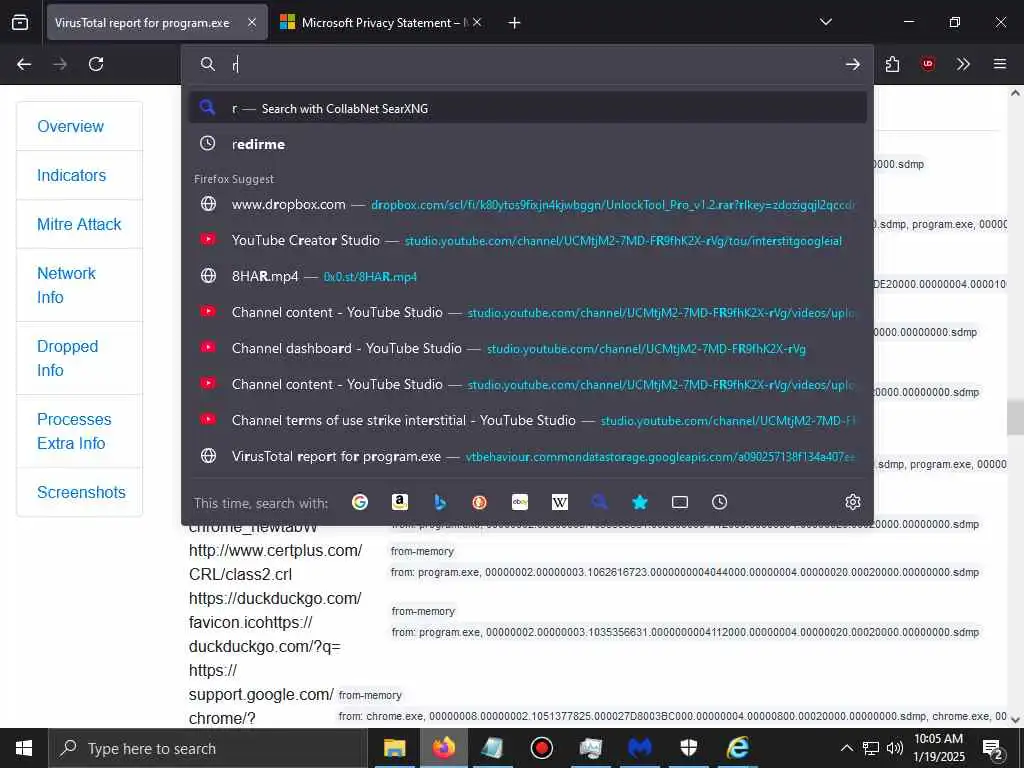Viewport: 1024px width, 768px height.
Task: Open the 8HAR.mp4 suggestion
Action: [x=528, y=276]
